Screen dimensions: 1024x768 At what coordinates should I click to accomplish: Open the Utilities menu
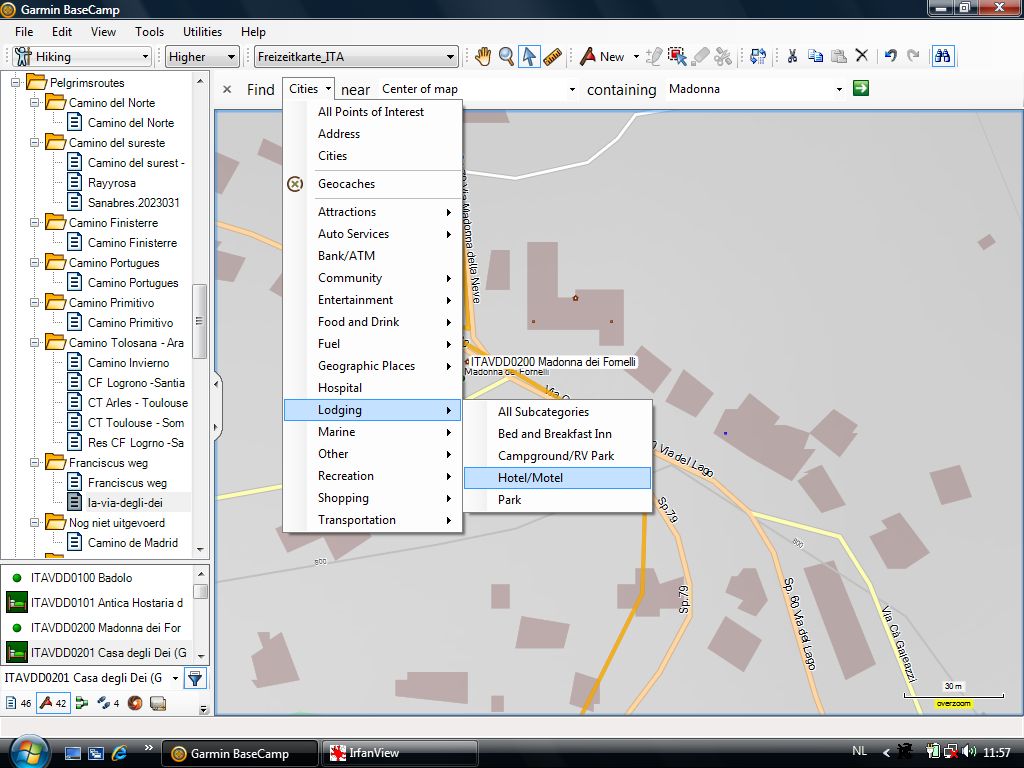tap(203, 32)
